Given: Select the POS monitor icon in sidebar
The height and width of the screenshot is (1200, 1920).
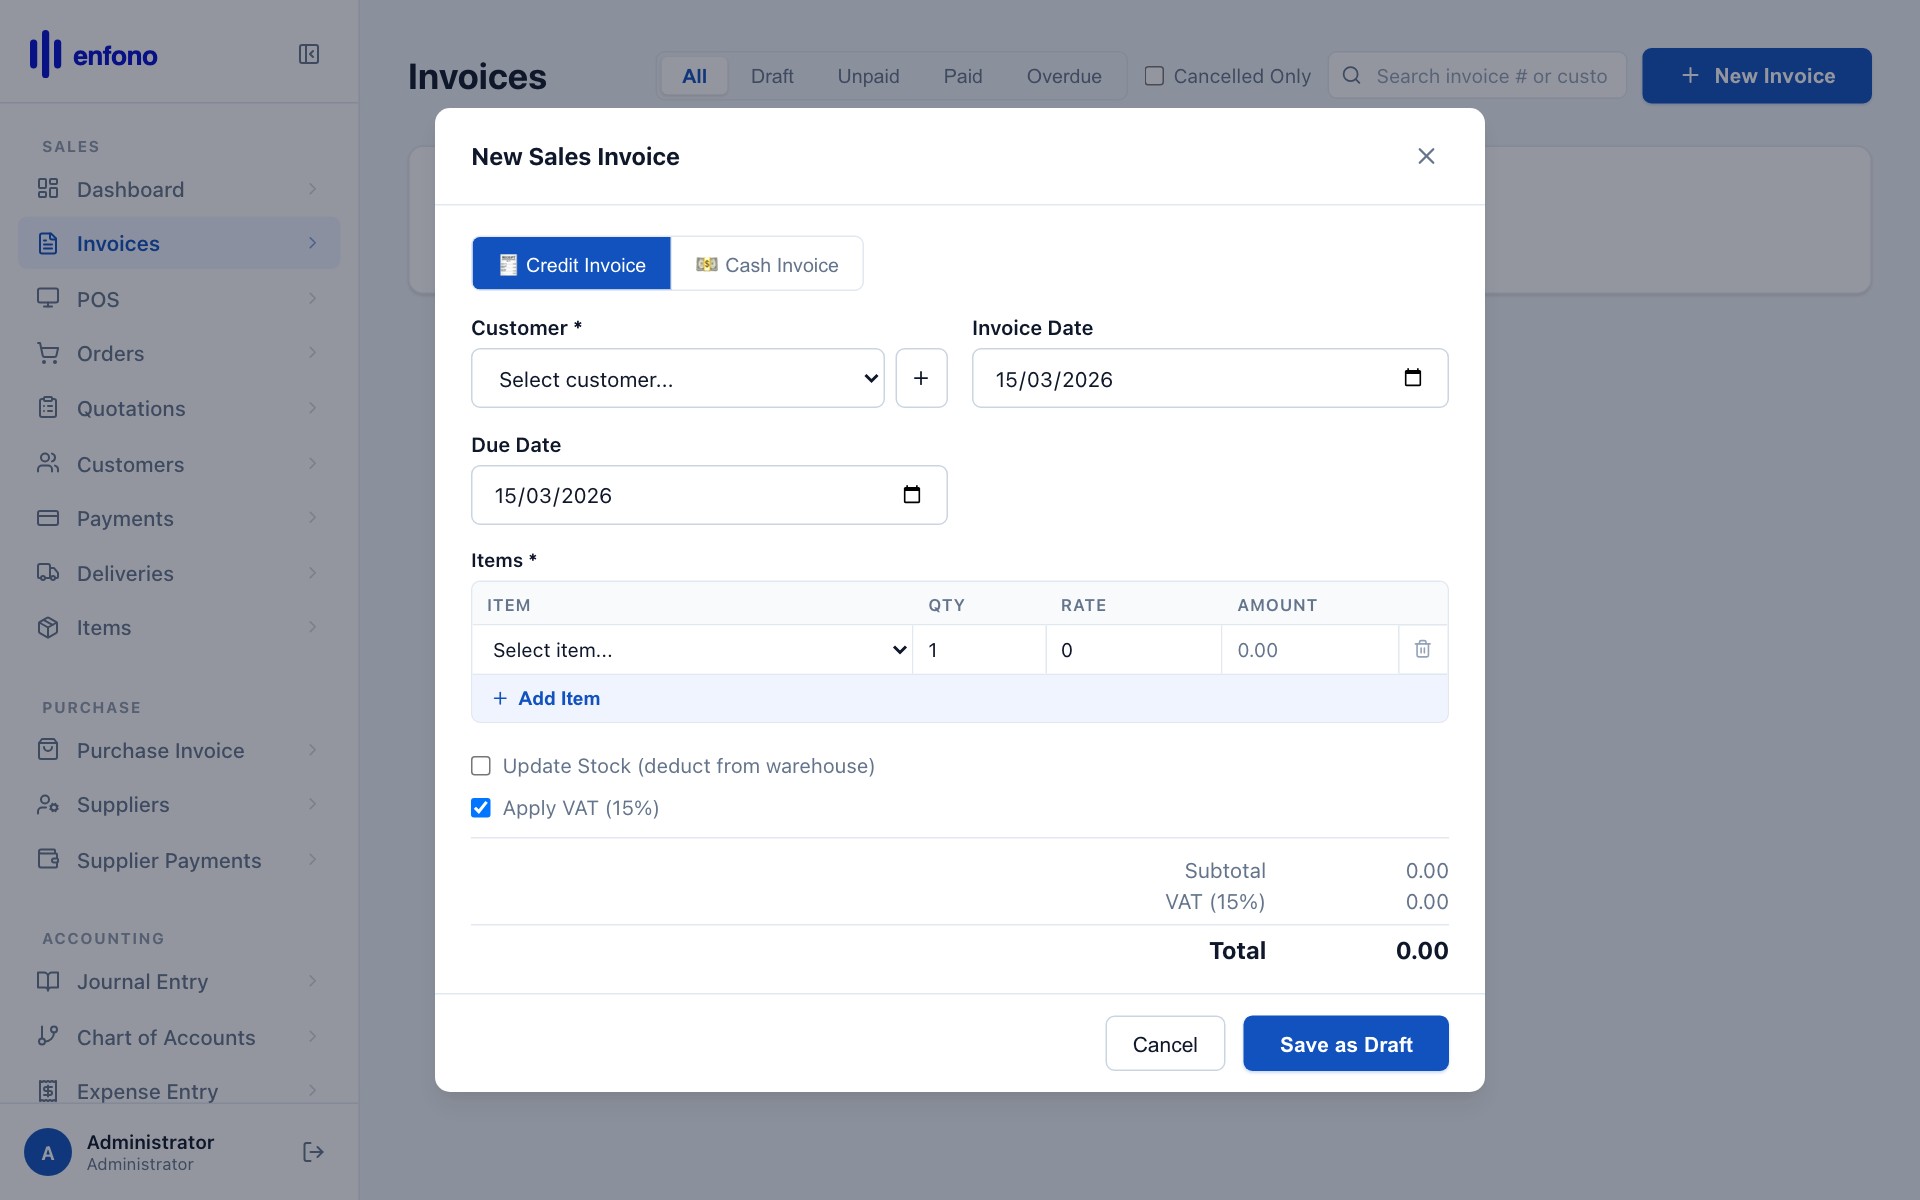Looking at the screenshot, I should click(49, 298).
